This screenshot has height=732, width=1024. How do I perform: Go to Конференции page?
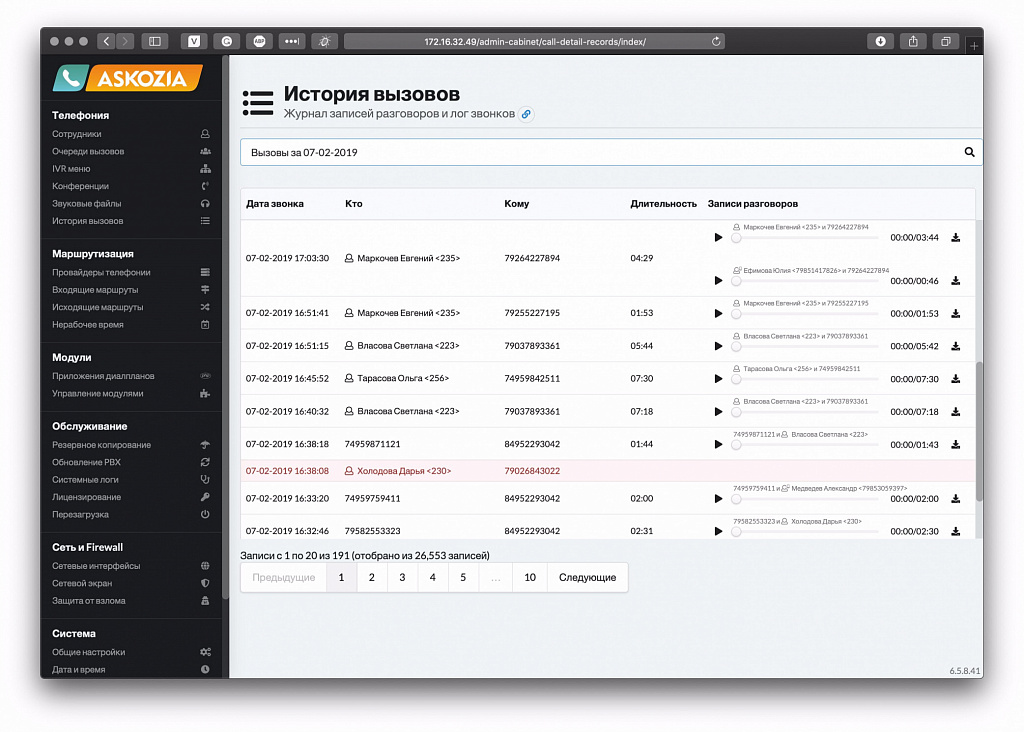(x=80, y=186)
